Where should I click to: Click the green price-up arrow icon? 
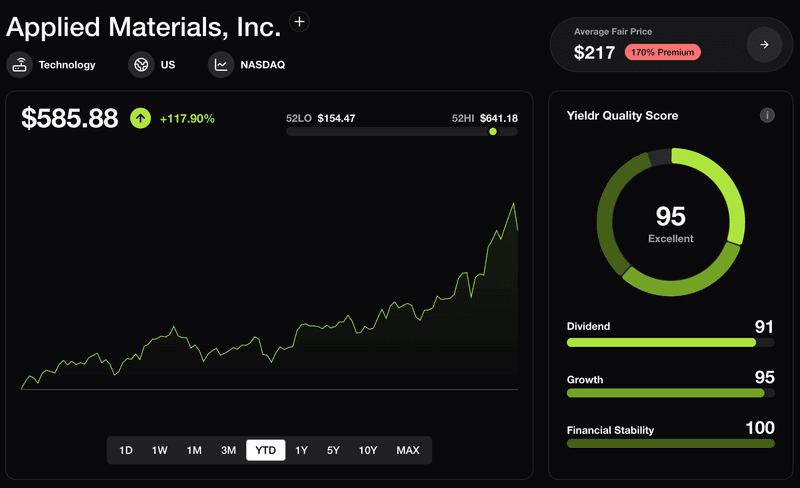(140, 118)
